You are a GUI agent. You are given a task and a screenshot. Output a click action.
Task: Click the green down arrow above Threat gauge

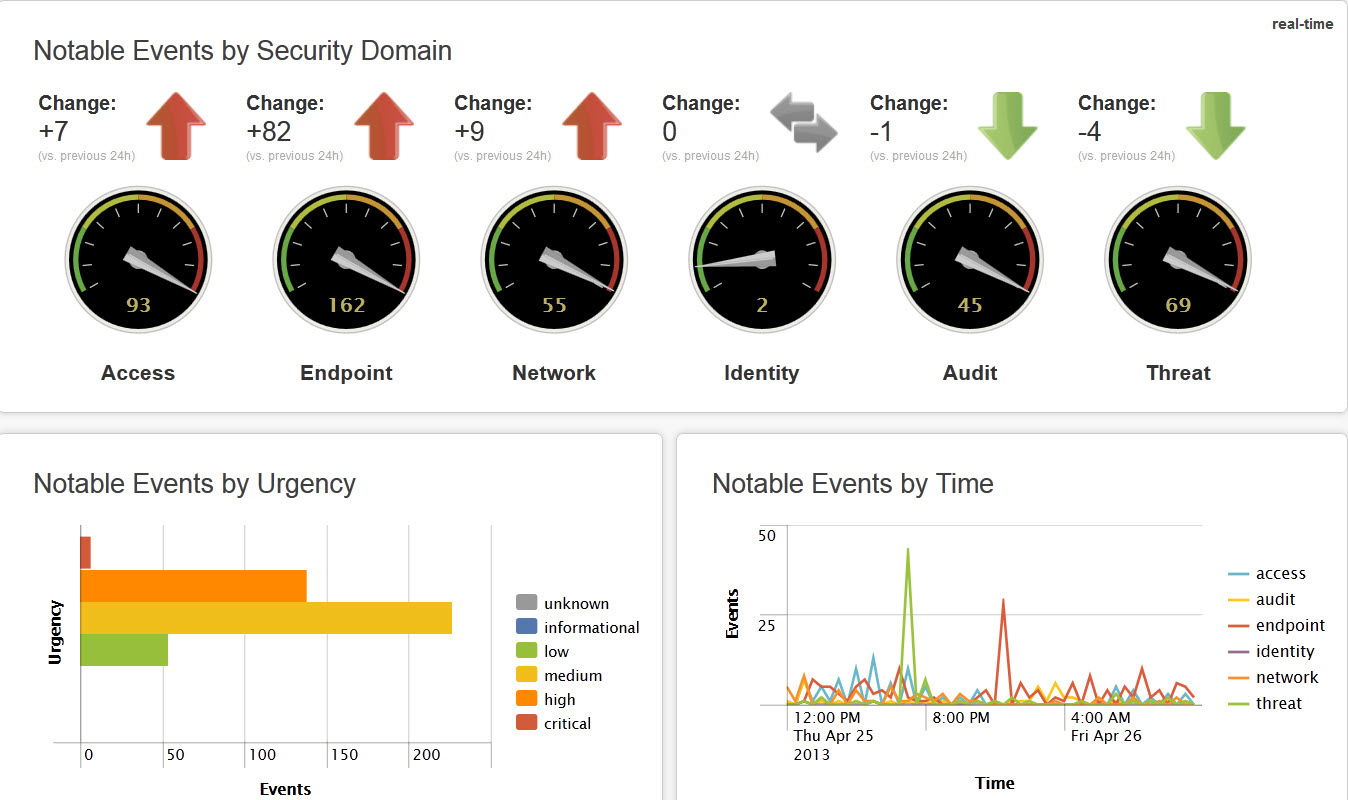(1215, 126)
